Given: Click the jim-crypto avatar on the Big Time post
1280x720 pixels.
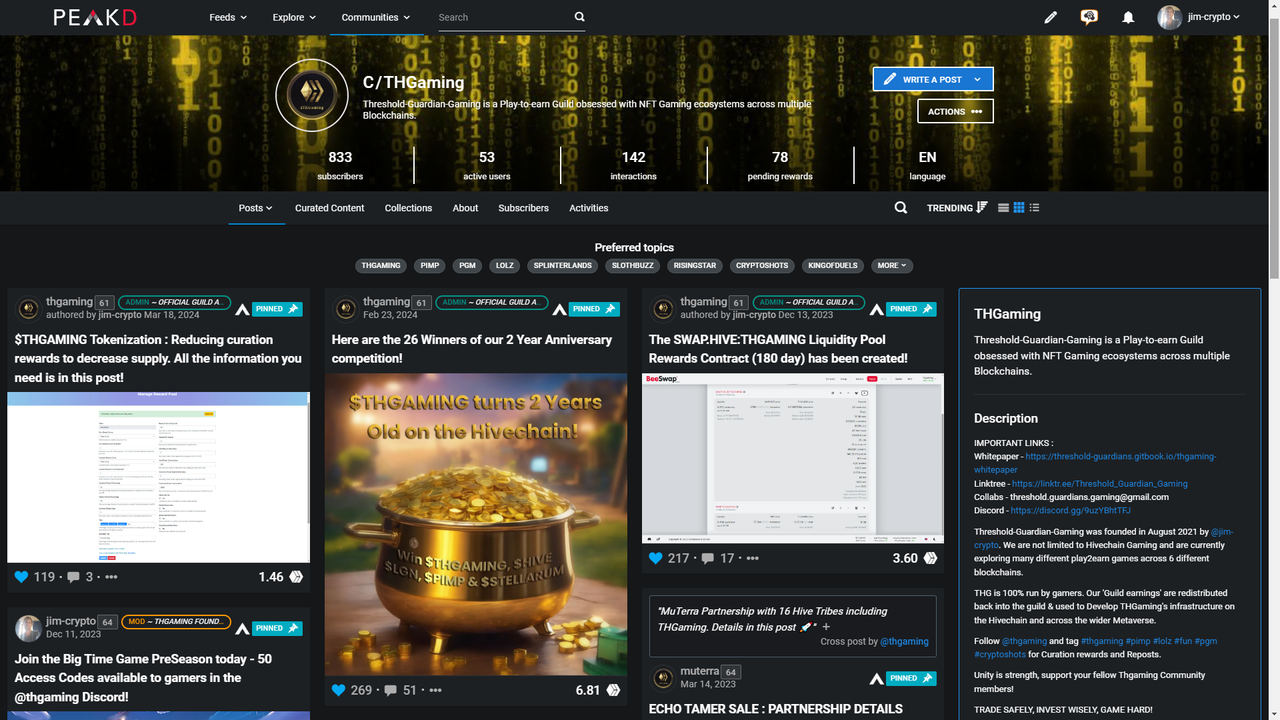Looking at the screenshot, I should [29, 627].
